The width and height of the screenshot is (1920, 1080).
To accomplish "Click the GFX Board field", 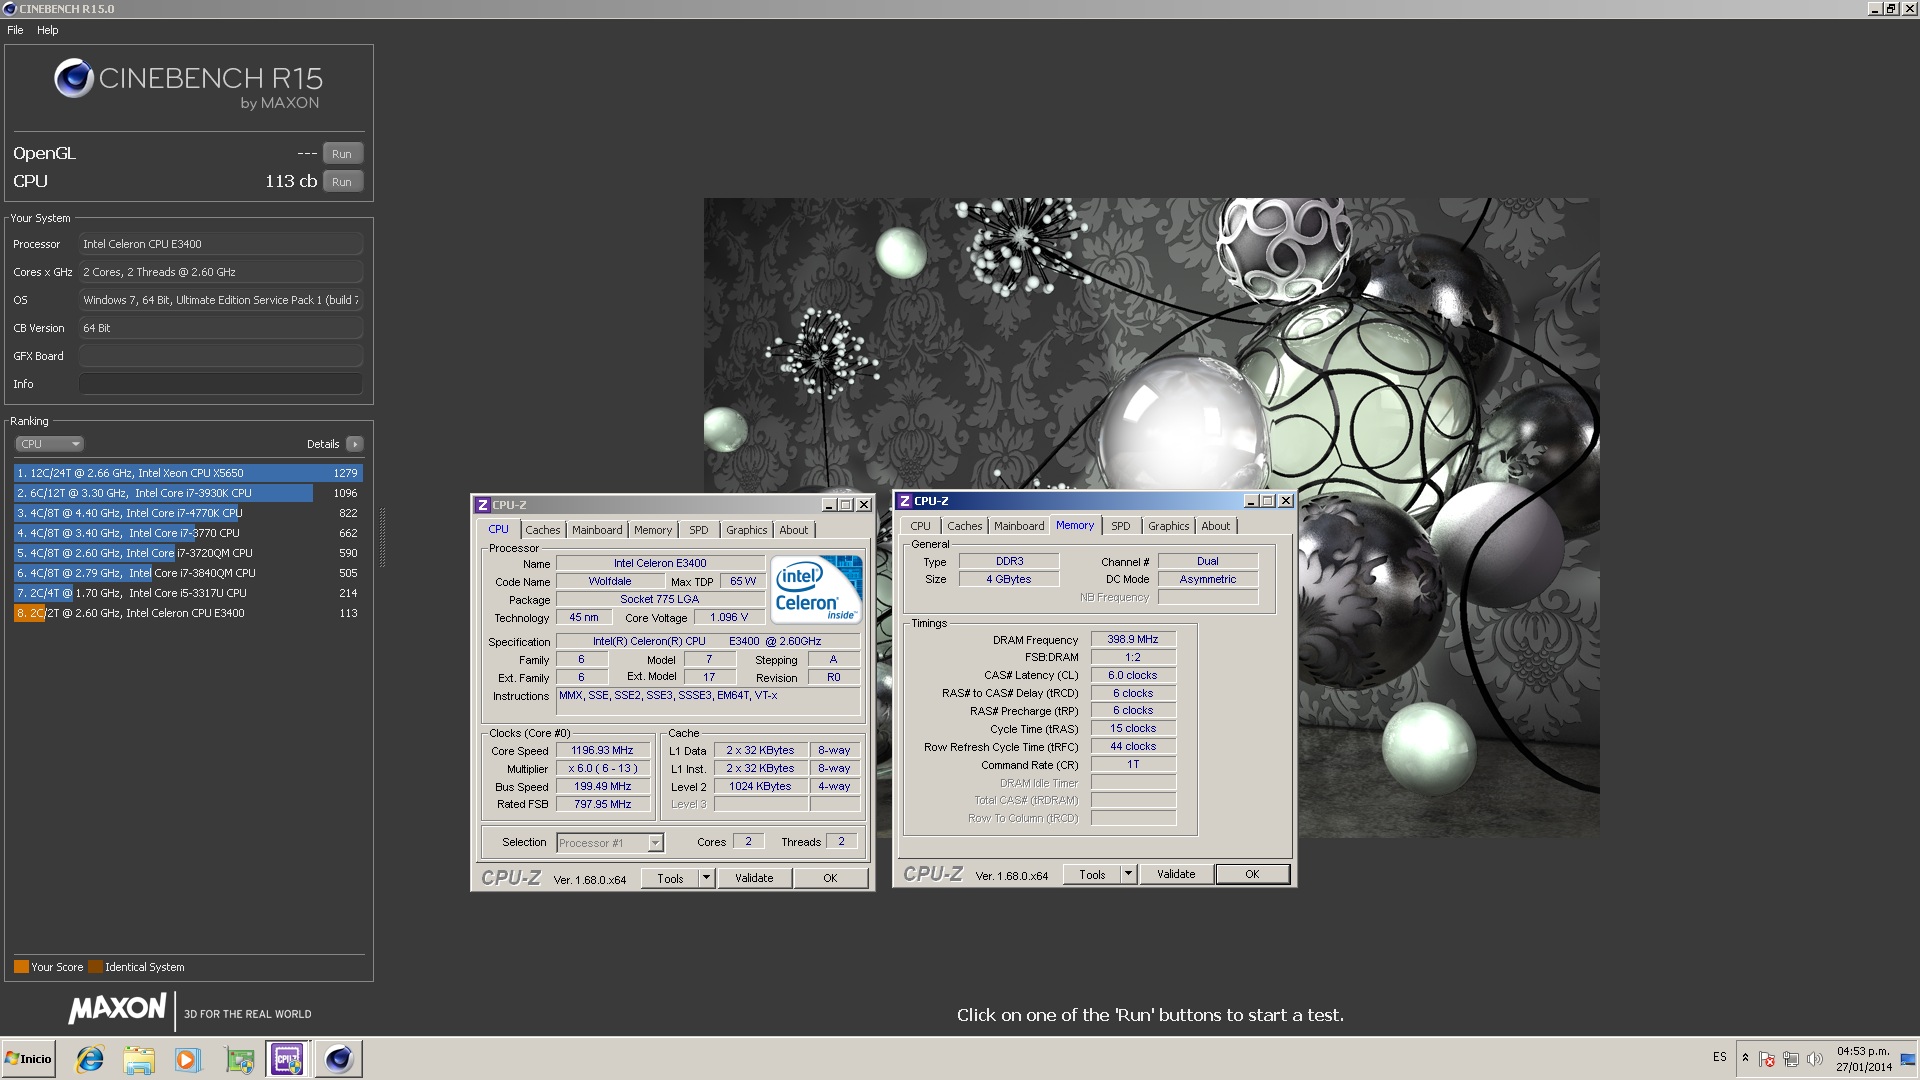I will (x=220, y=356).
